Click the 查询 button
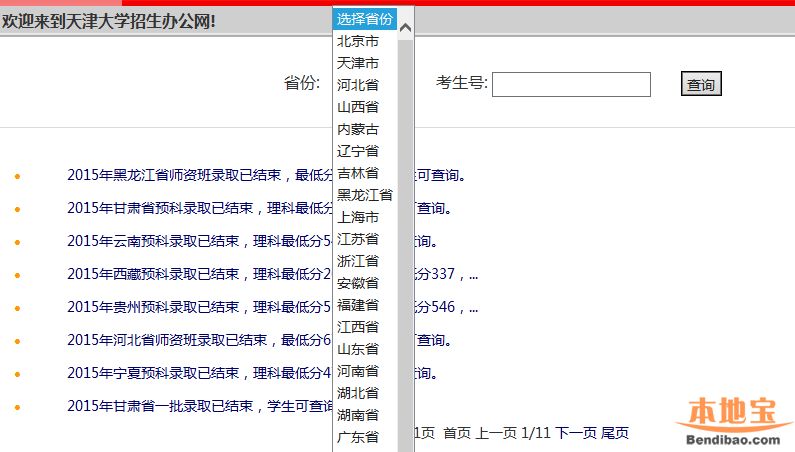This screenshot has height=452, width=795. pos(701,84)
